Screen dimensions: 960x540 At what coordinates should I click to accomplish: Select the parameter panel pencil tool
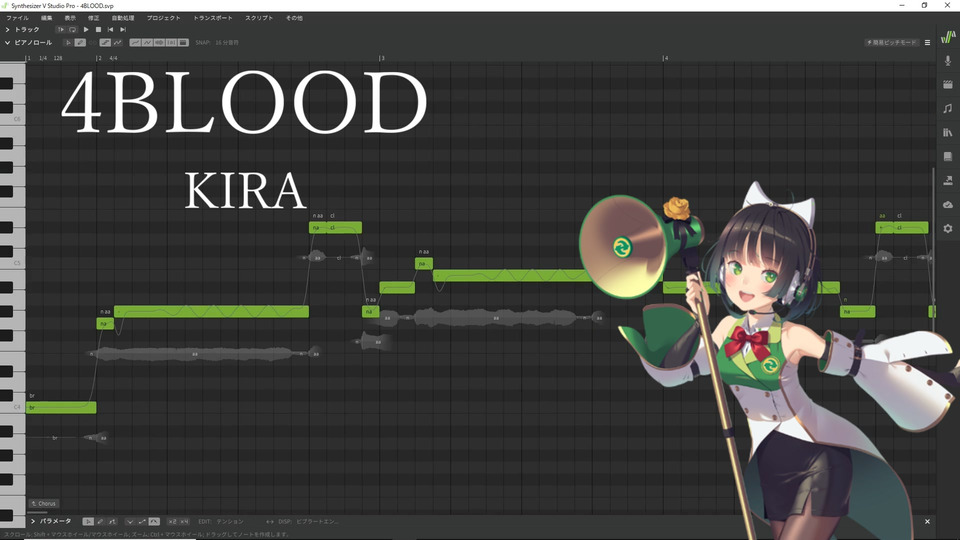point(100,522)
